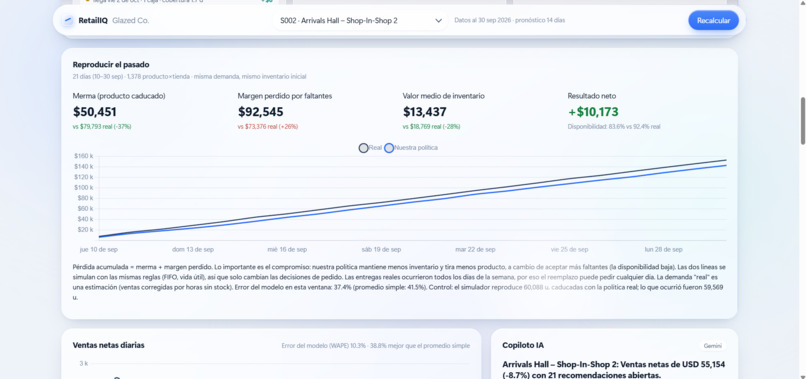Click the 'mié 16 de sep' axis label
The image size is (806, 379).
click(x=287, y=249)
